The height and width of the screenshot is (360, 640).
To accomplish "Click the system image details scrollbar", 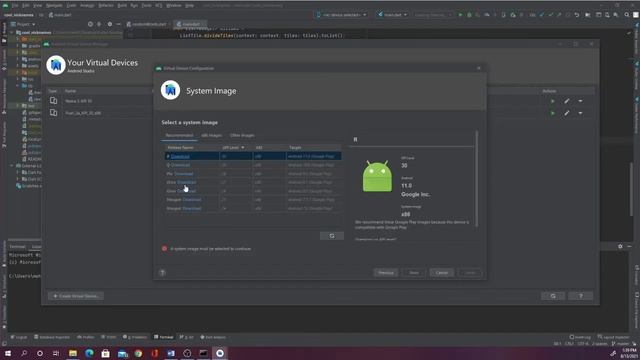I will coord(476,179).
